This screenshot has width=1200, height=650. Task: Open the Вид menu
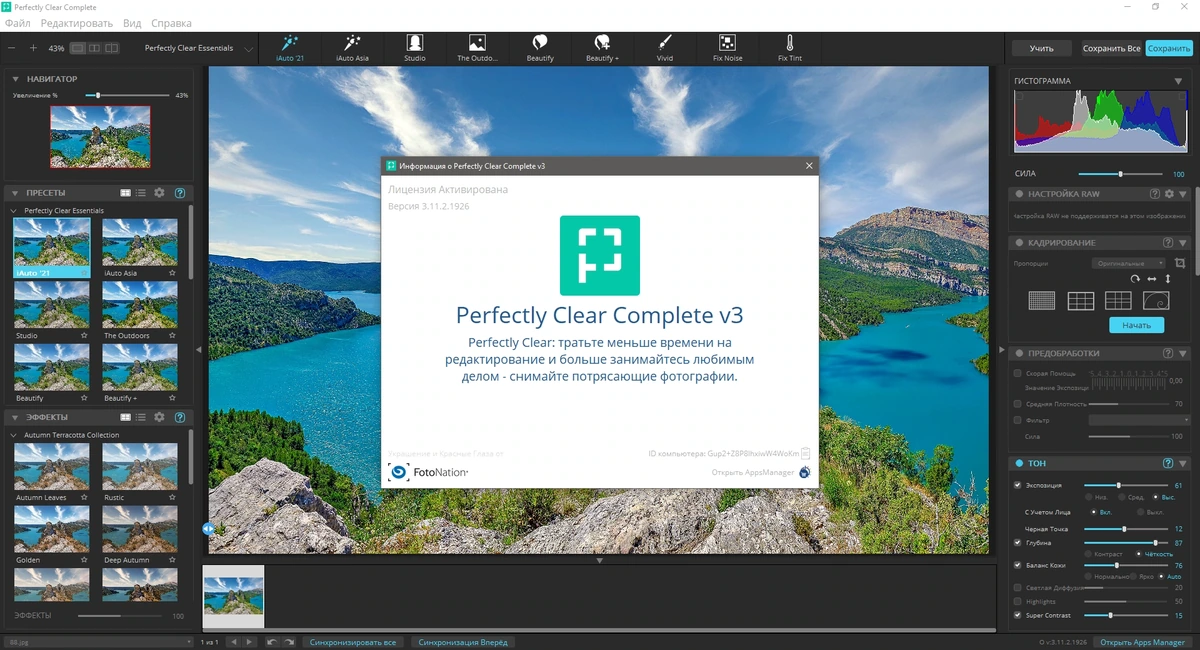tap(132, 23)
